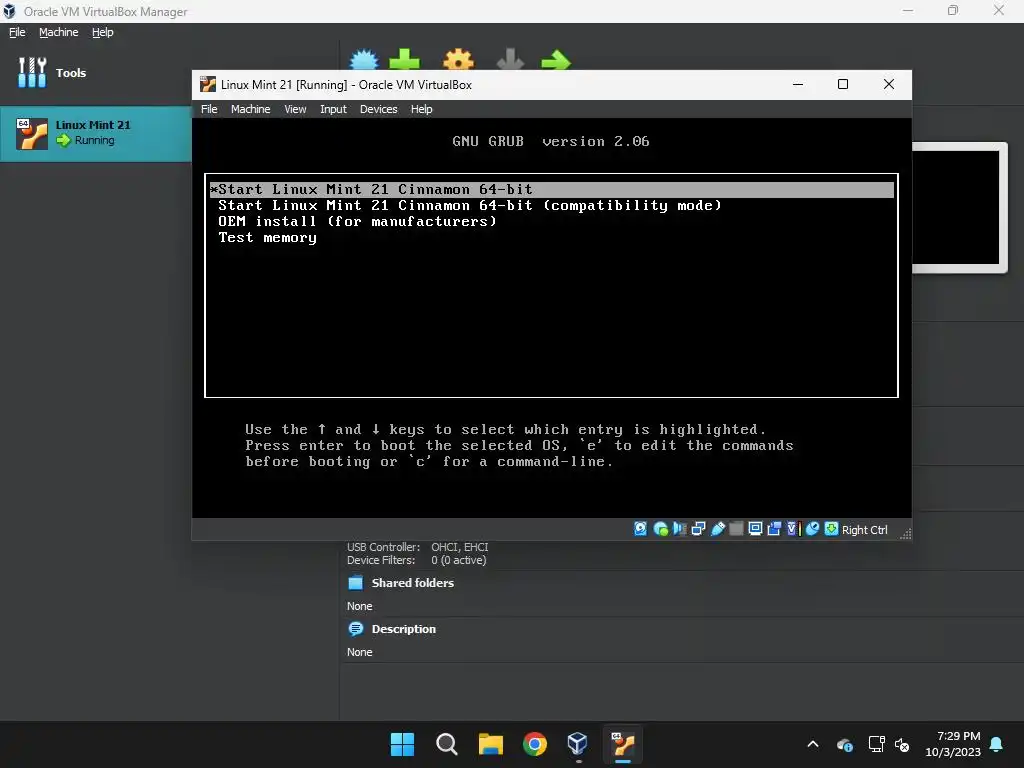The image size is (1024, 768).
Task: Select Linux Mint 21 VM in Manager list
Action: (95, 134)
